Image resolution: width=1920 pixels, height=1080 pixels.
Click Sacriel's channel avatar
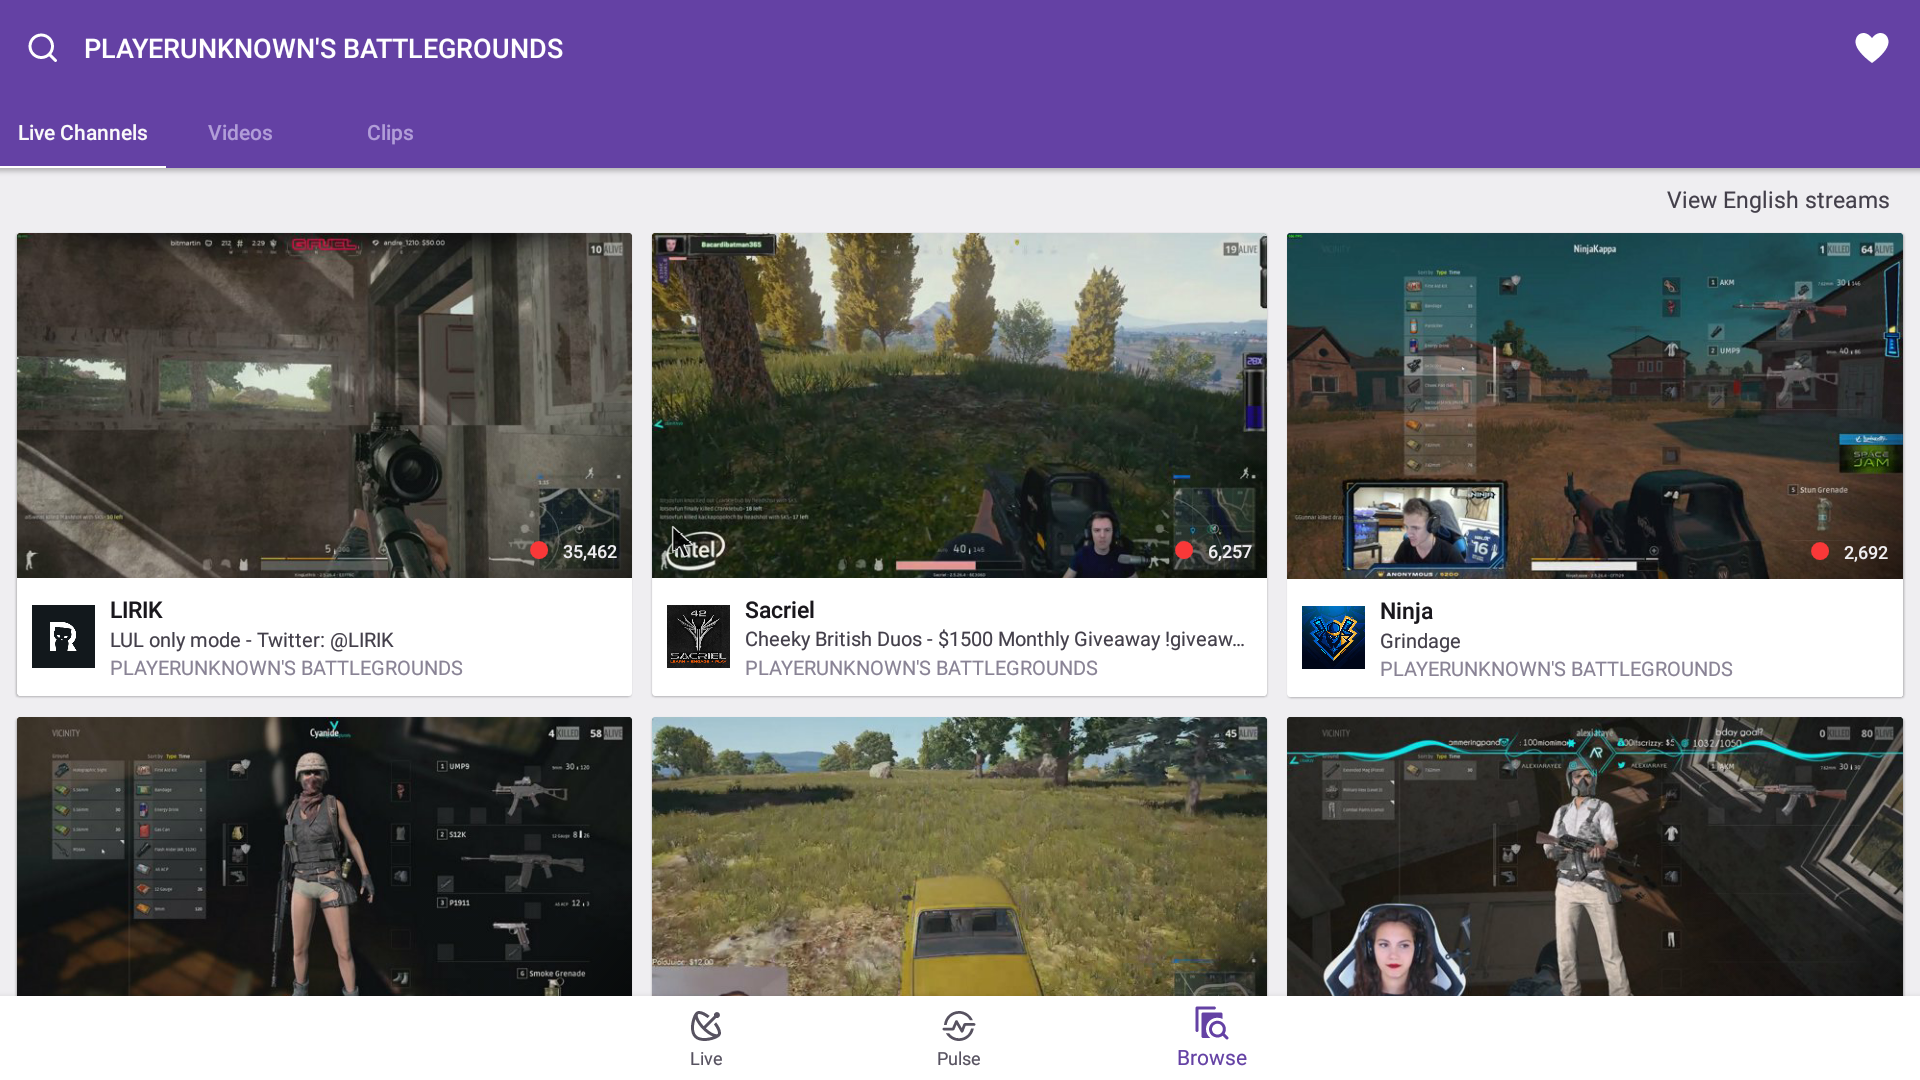(x=698, y=636)
